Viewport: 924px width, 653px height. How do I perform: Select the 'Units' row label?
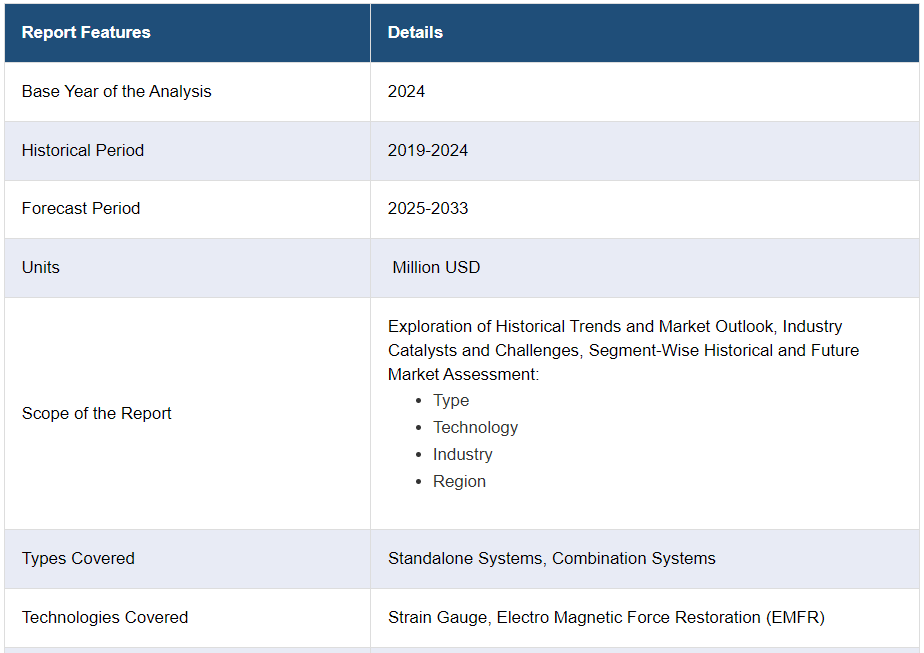pos(41,267)
